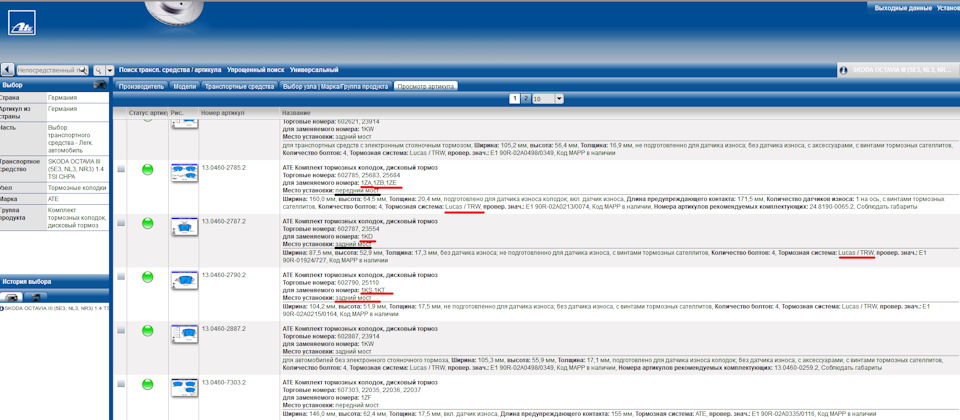Open SKODA OCTAVIA III history entry
960x420 pixels.
point(58,309)
